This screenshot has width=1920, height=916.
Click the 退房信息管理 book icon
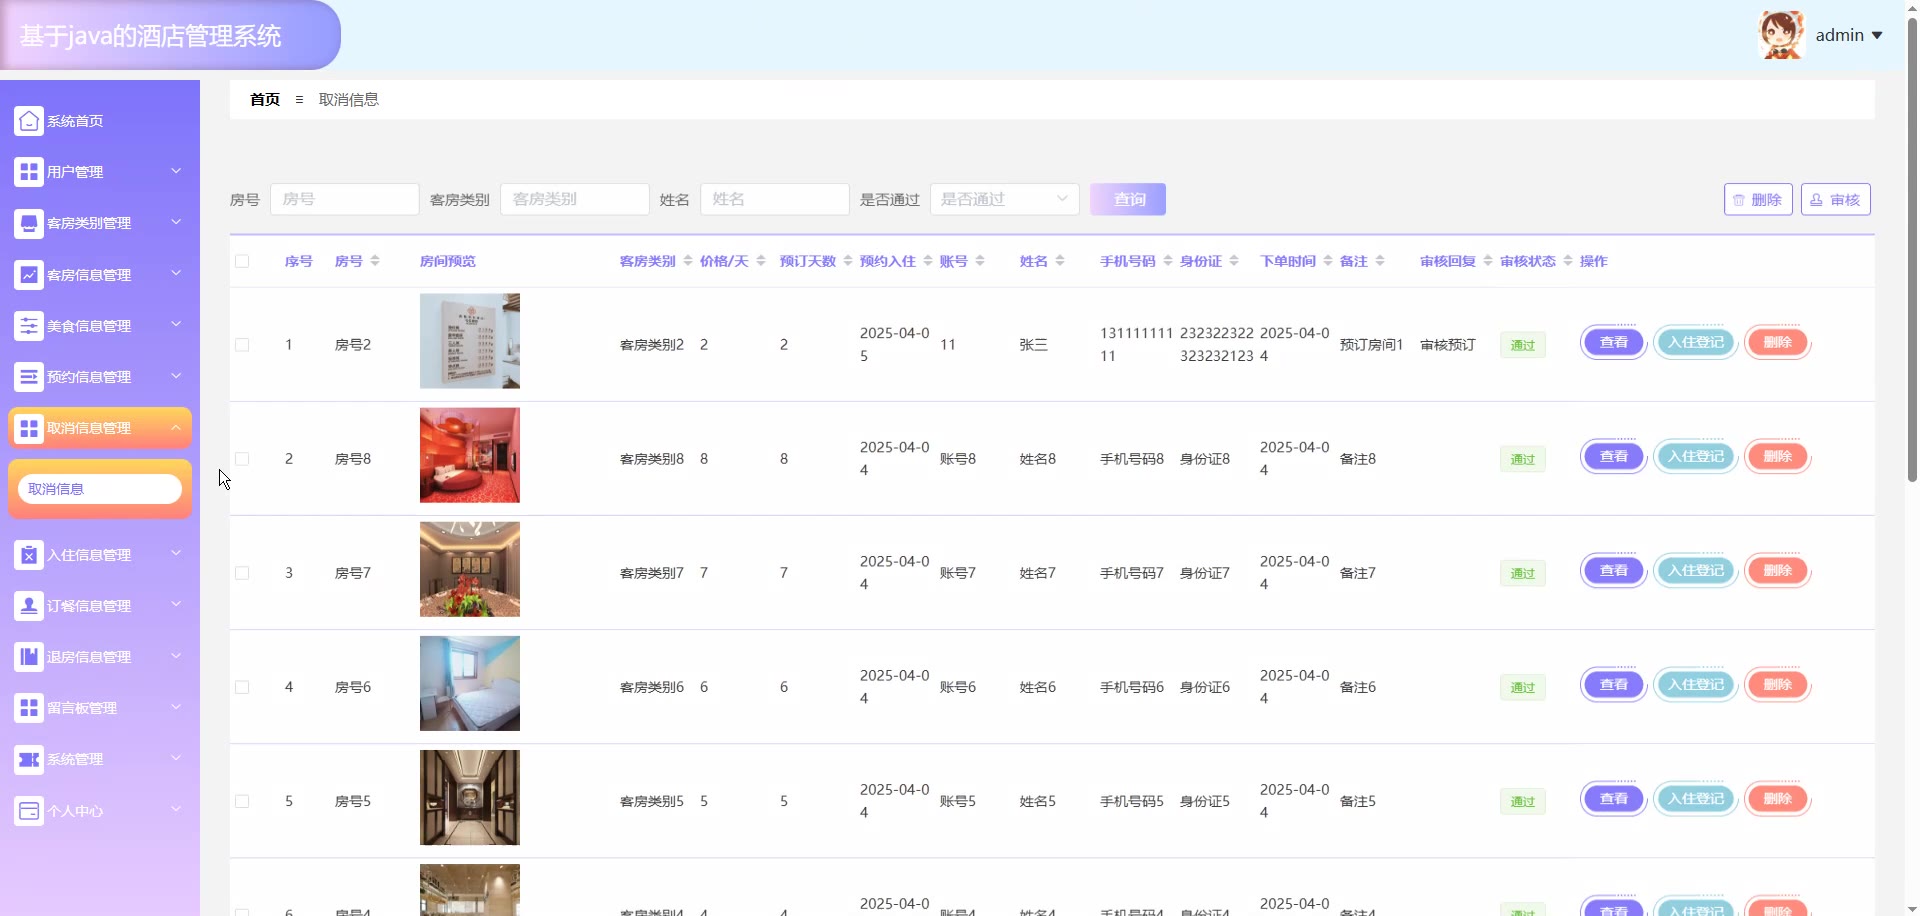click(29, 657)
